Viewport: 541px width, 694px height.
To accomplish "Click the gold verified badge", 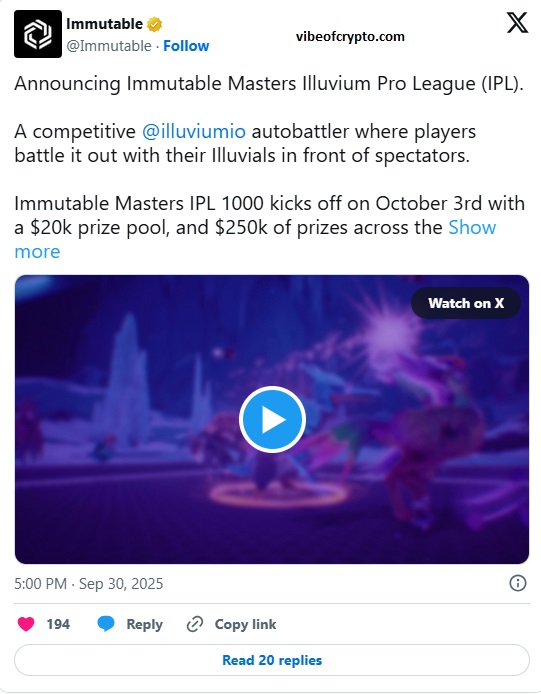I will point(154,24).
